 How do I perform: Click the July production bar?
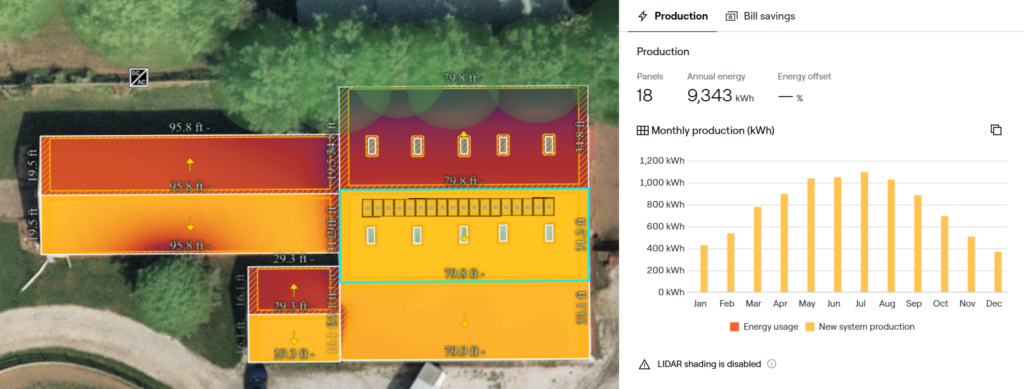(x=865, y=232)
